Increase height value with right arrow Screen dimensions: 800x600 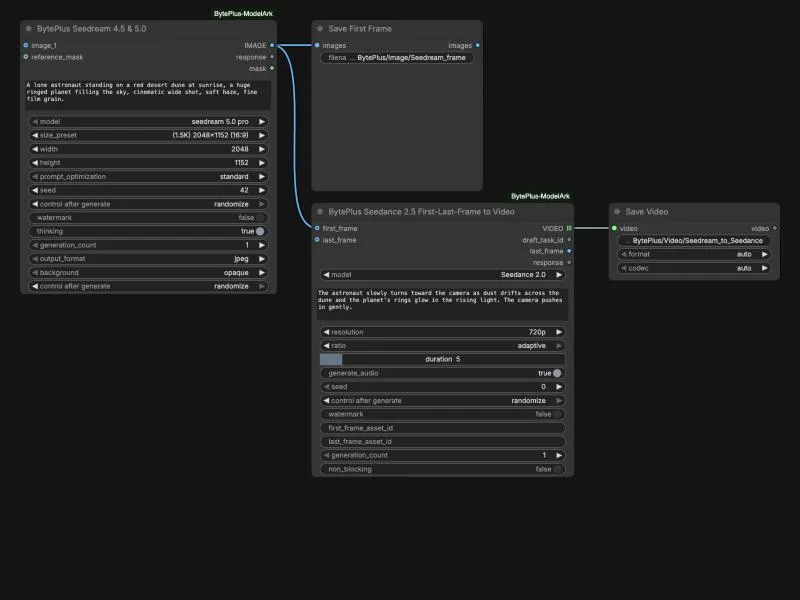point(262,163)
